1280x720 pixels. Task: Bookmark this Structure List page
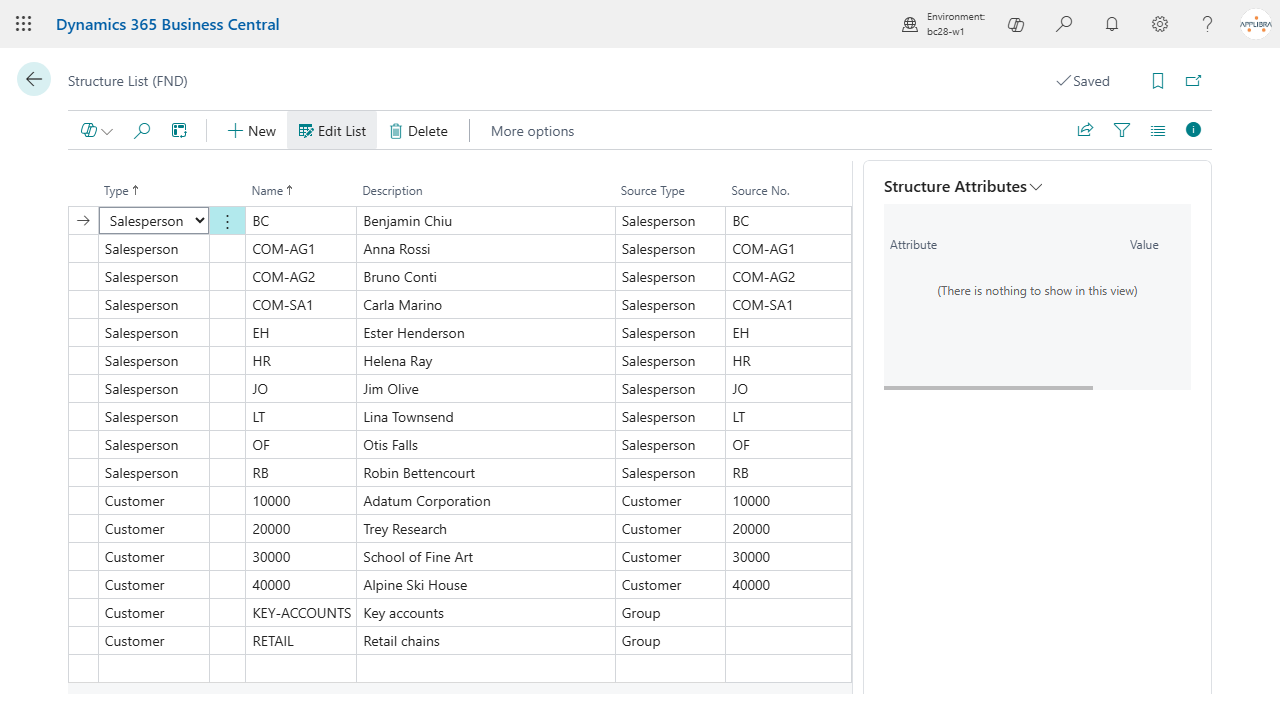click(1158, 81)
